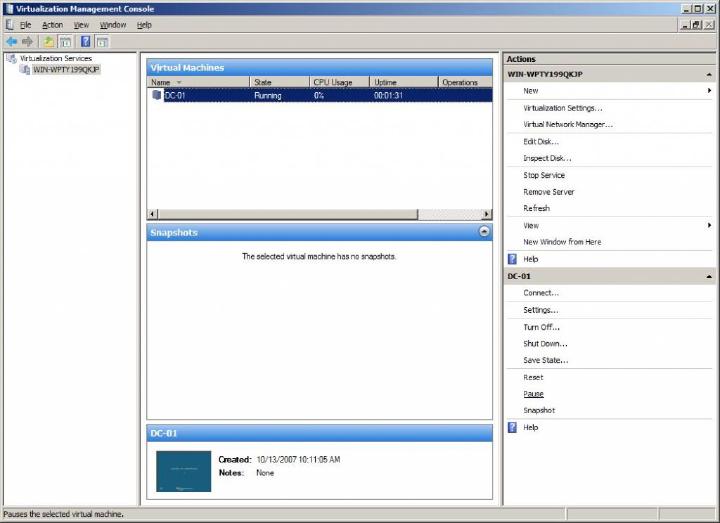This screenshot has width=720, height=523.
Task: Open the Window menu
Action: [x=112, y=25]
